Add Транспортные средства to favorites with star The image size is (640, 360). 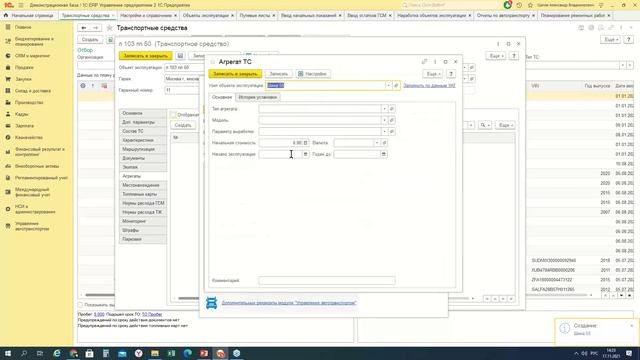109,28
